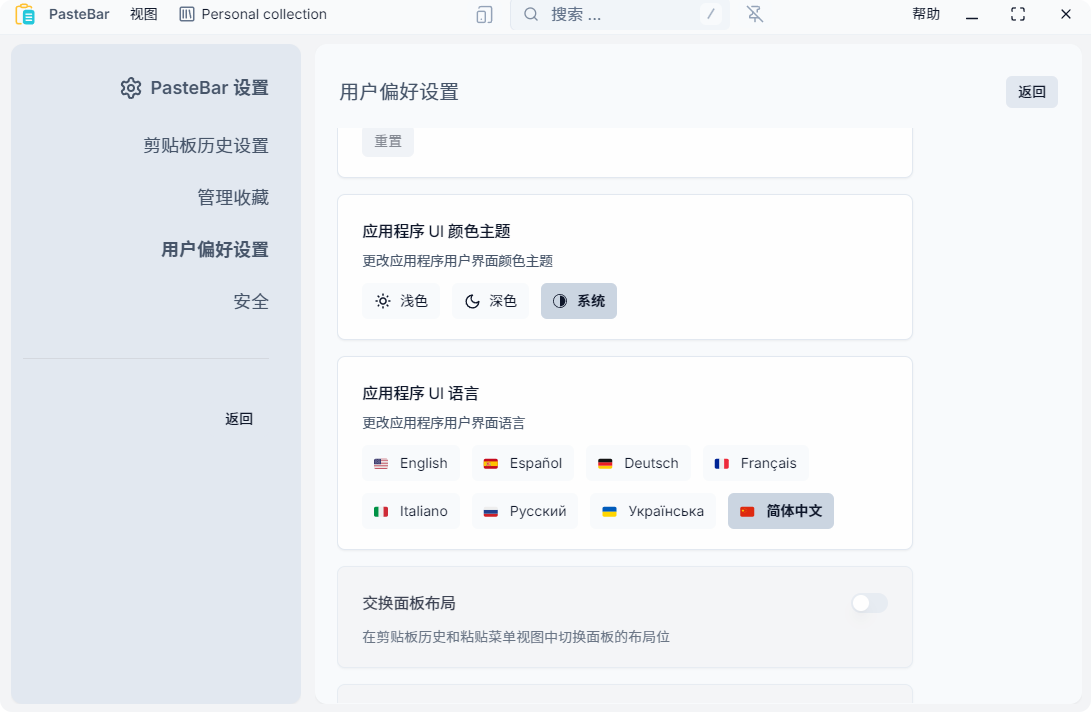Click the US flag beside English
This screenshot has width=1091, height=712.
click(380, 463)
